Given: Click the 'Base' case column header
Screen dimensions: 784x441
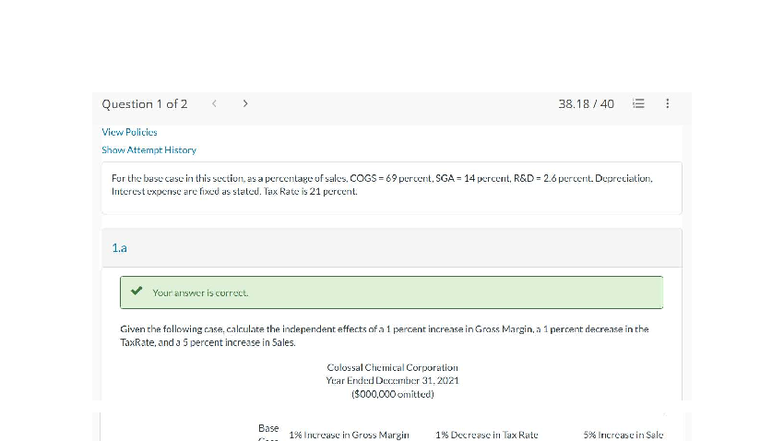Looking at the screenshot, I should pos(268,429).
